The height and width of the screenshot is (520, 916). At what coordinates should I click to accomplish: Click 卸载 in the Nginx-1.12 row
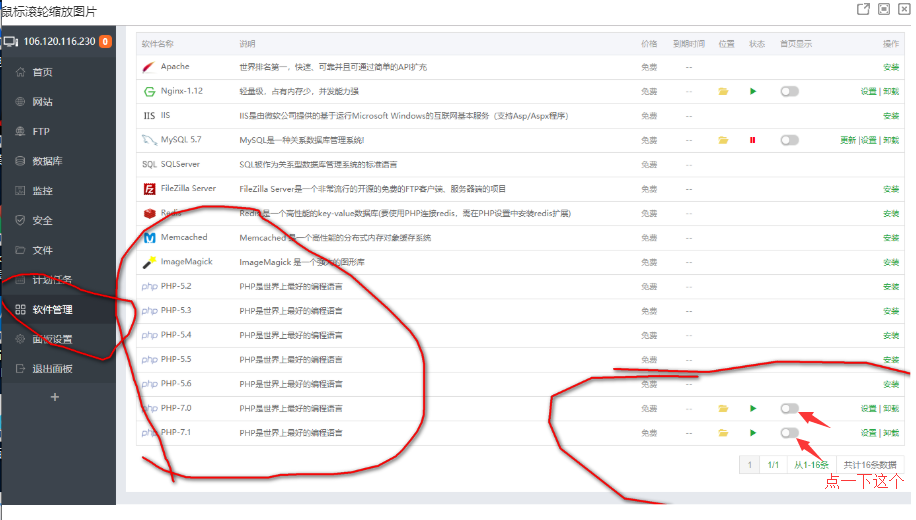pyautogui.click(x=891, y=92)
